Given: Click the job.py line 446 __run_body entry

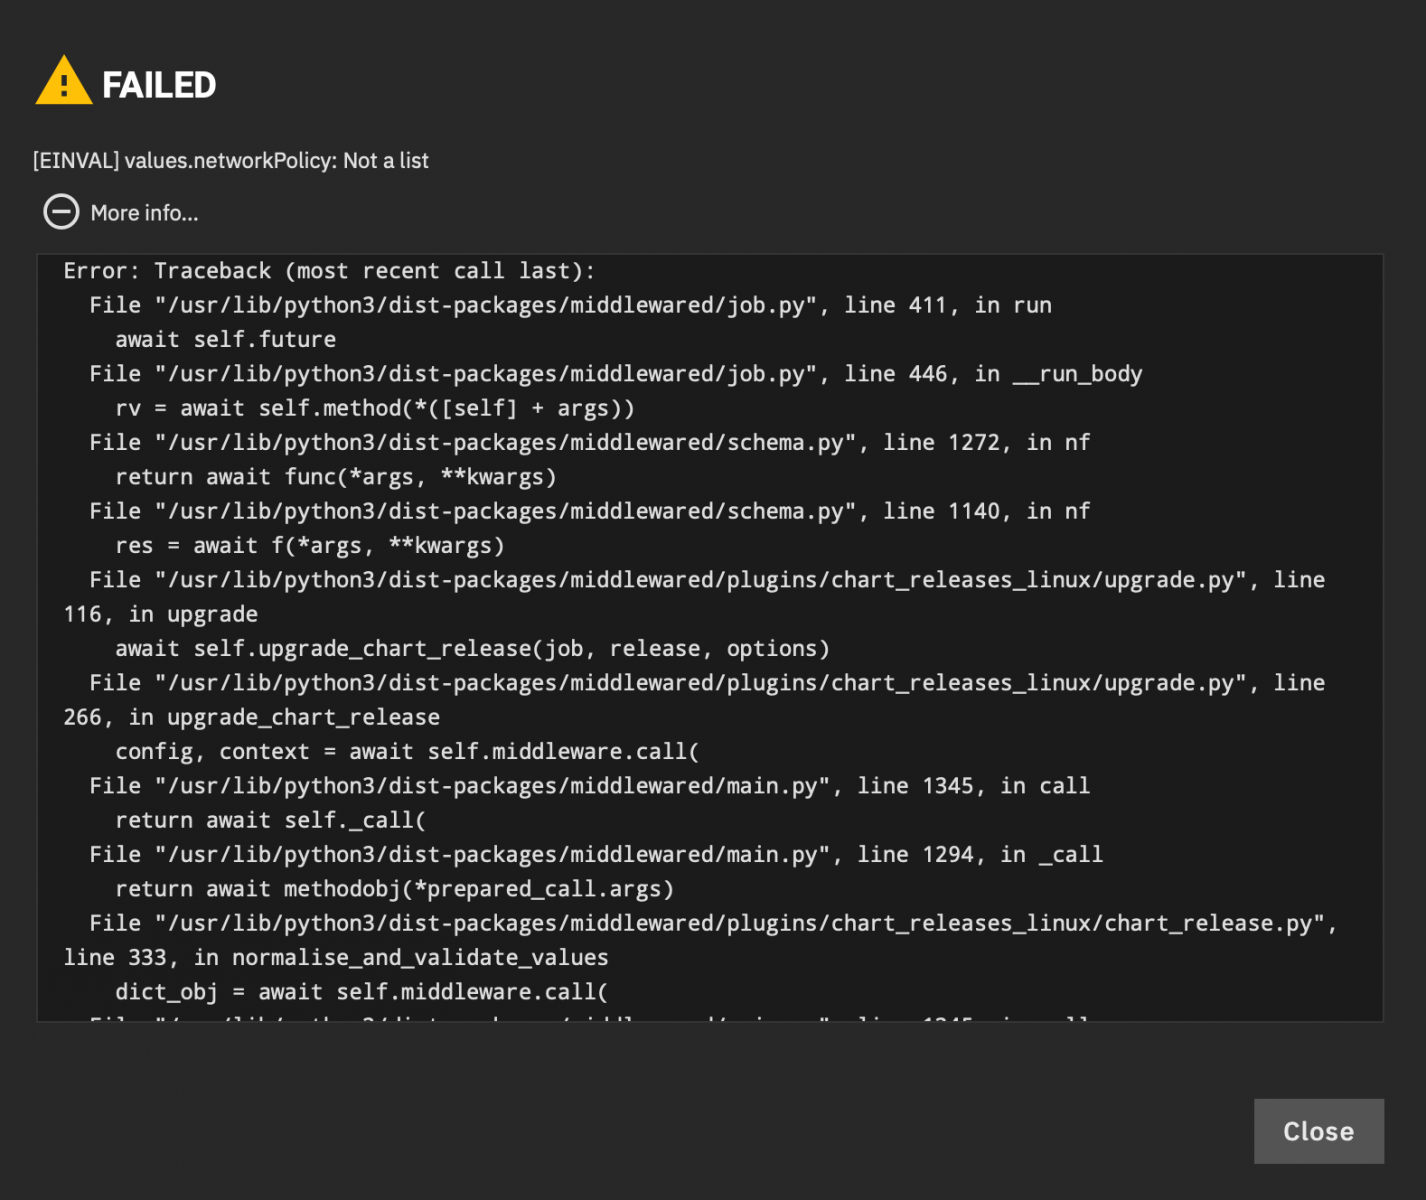Looking at the screenshot, I should click(616, 374).
